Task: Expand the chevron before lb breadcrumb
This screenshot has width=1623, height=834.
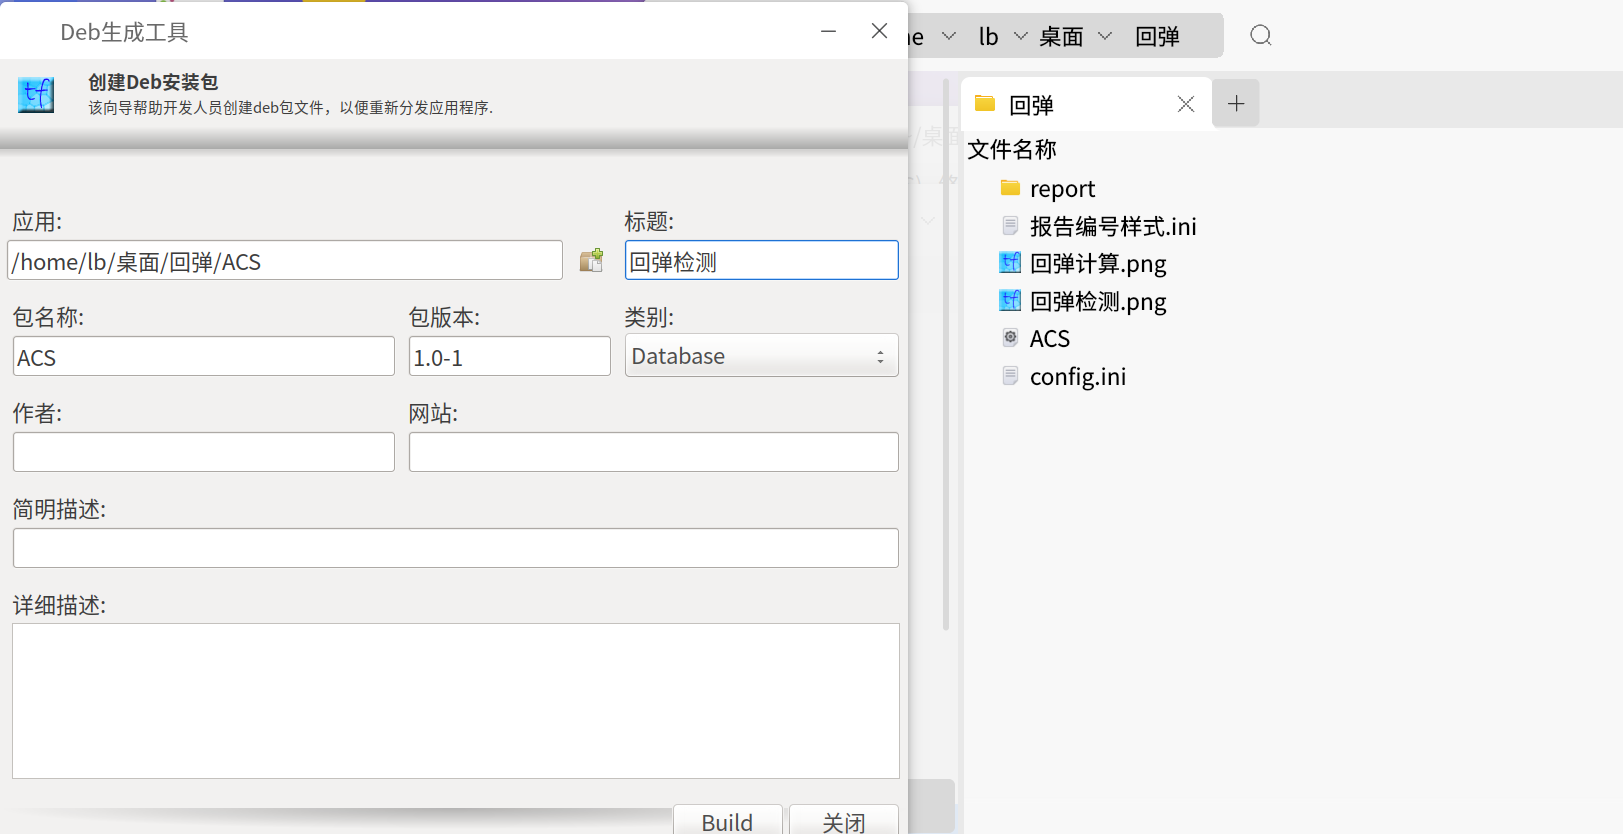Action: 949,36
